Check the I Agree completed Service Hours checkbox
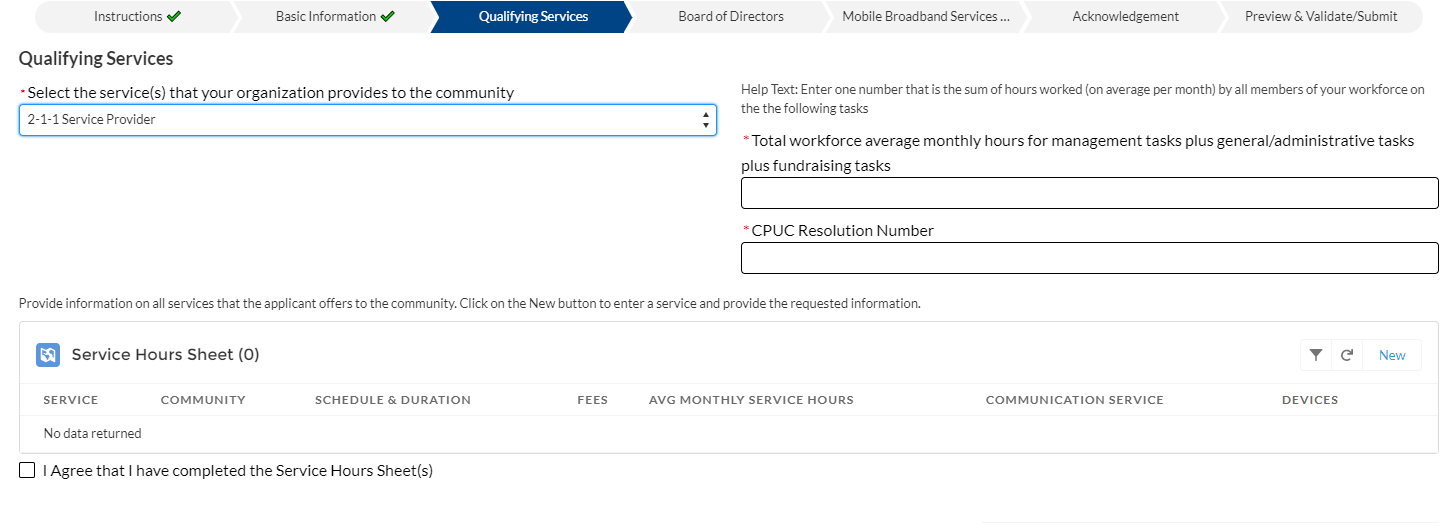This screenshot has width=1446, height=530. click(27, 470)
